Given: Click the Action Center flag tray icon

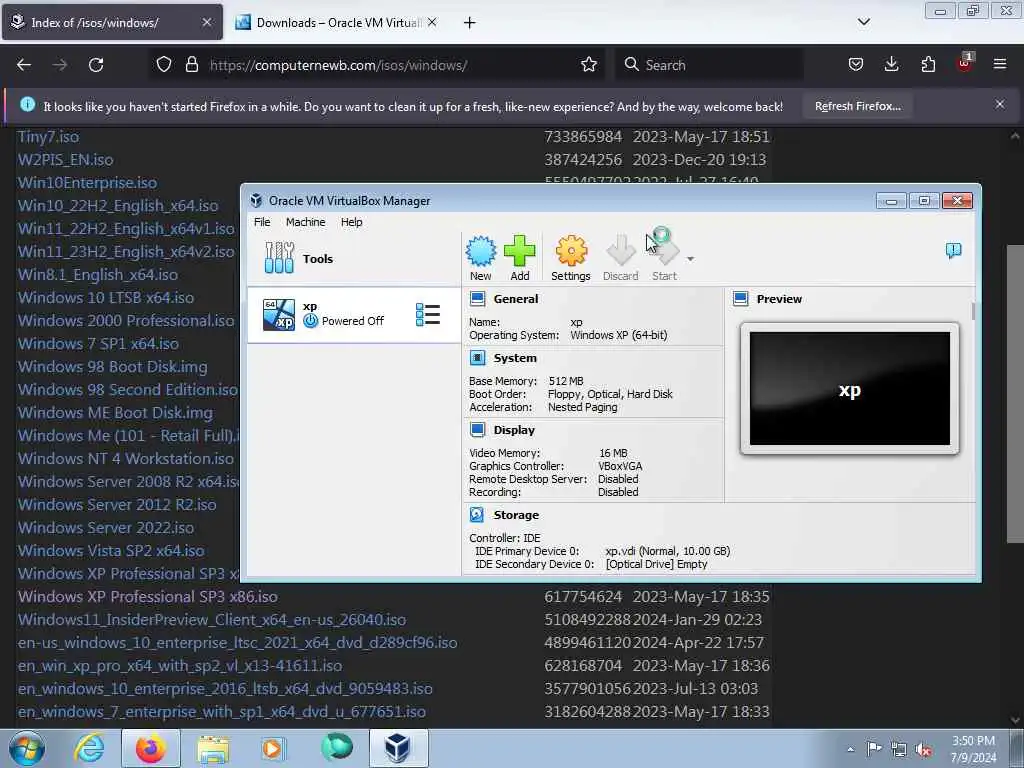Looking at the screenshot, I should [874, 748].
